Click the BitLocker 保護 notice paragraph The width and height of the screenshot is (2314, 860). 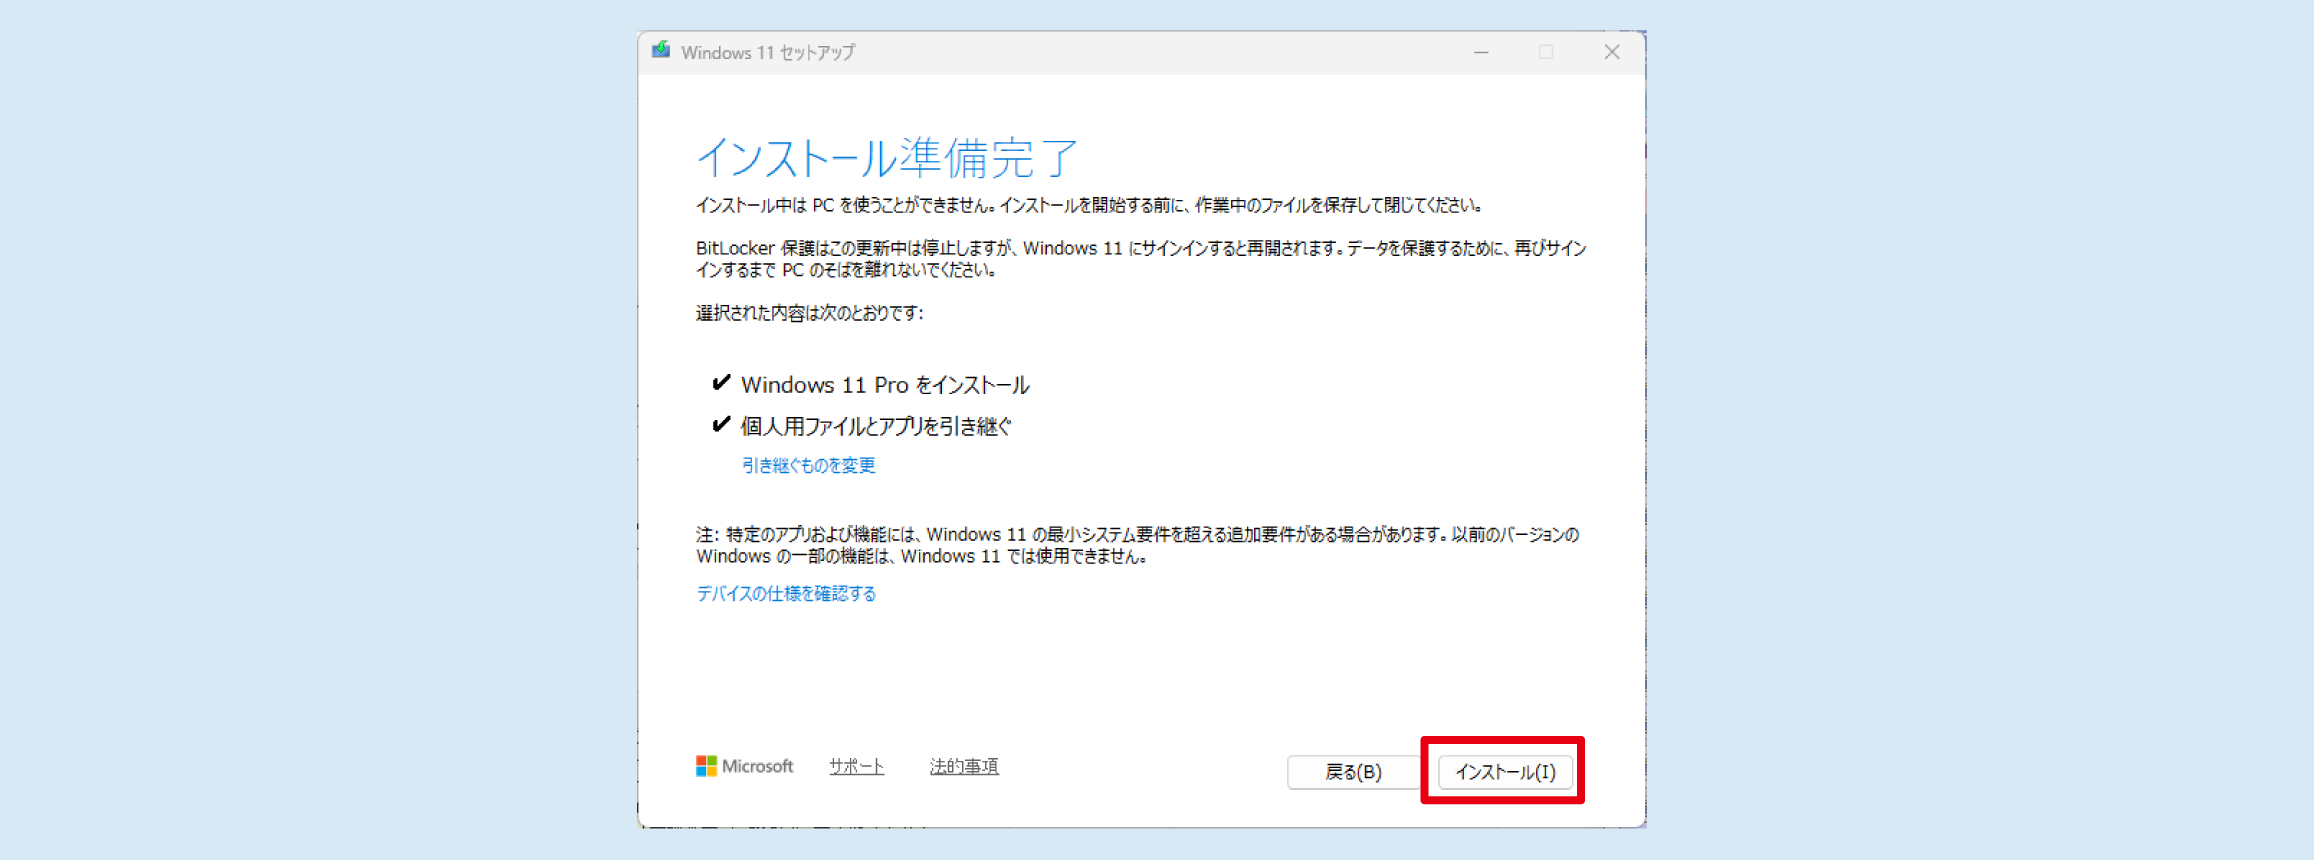[1141, 259]
